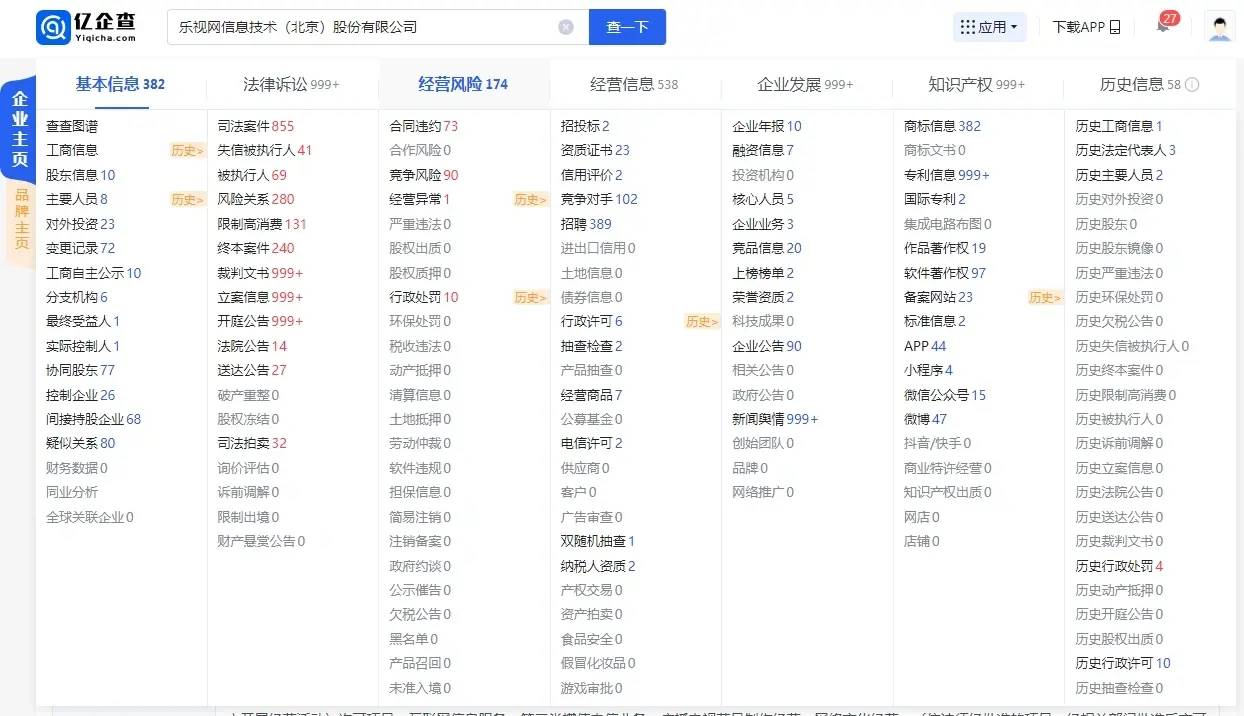Open 司法拍卖 32
Image resolution: width=1244 pixels, height=716 pixels.
tap(252, 443)
